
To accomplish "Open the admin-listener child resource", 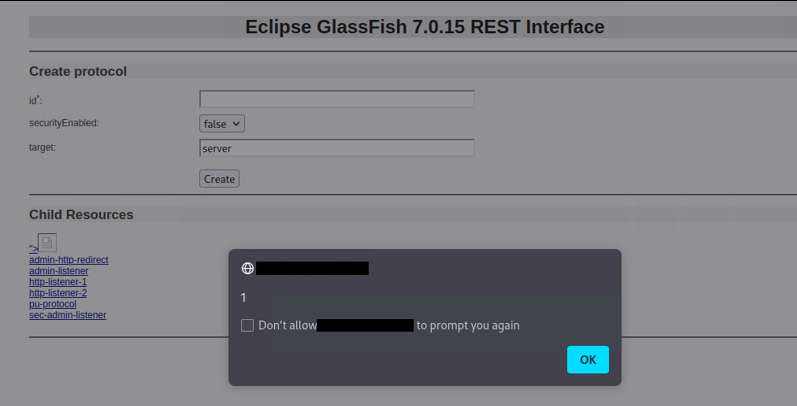I will point(58,271).
